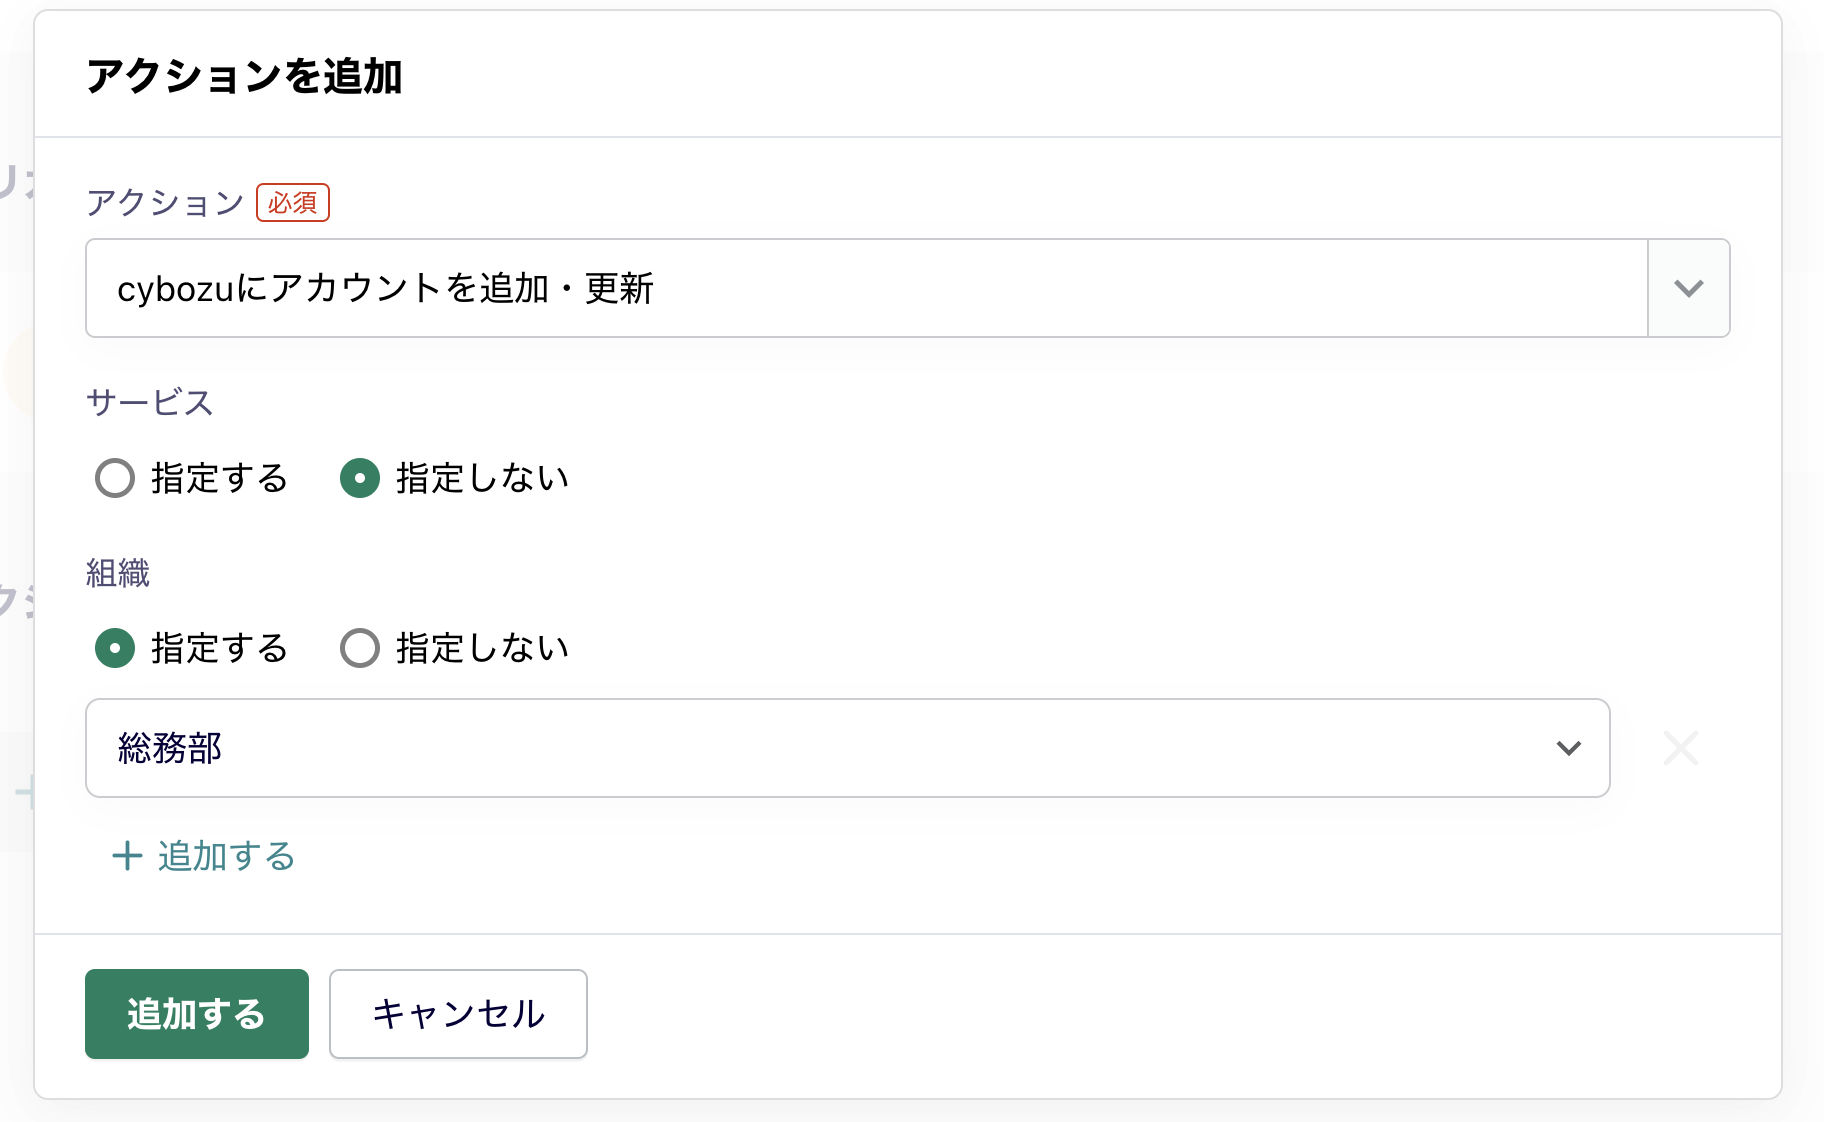Open the cybozuにアカウントを追加・更新 action dropdown
The image size is (1824, 1122).
click(860, 288)
